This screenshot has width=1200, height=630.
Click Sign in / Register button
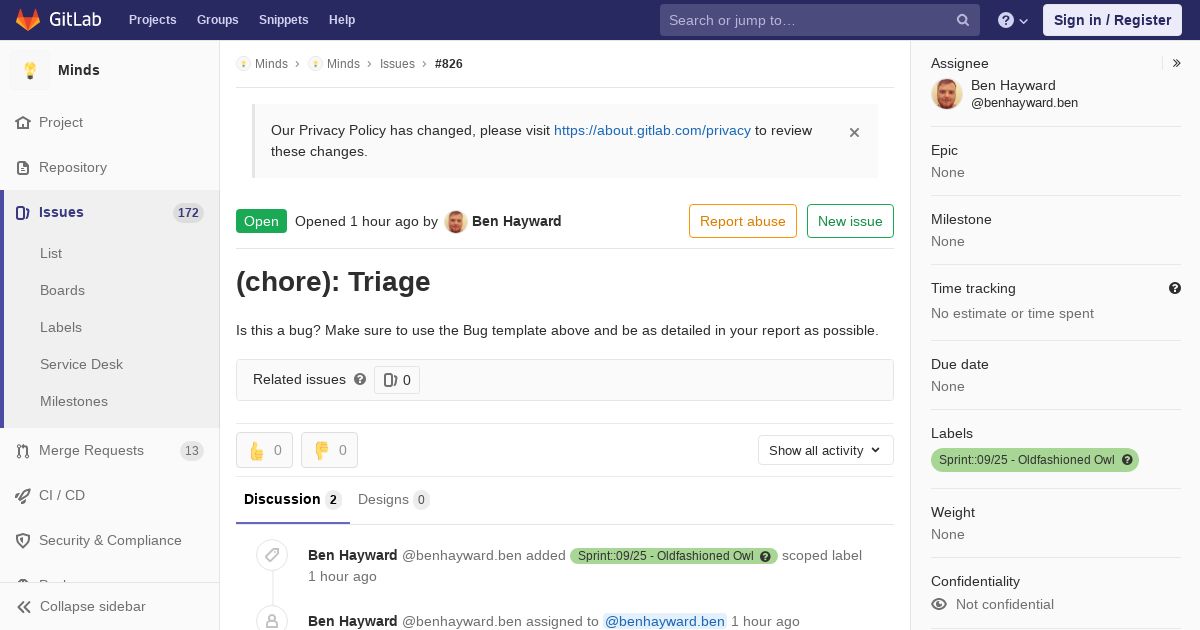point(1112,20)
